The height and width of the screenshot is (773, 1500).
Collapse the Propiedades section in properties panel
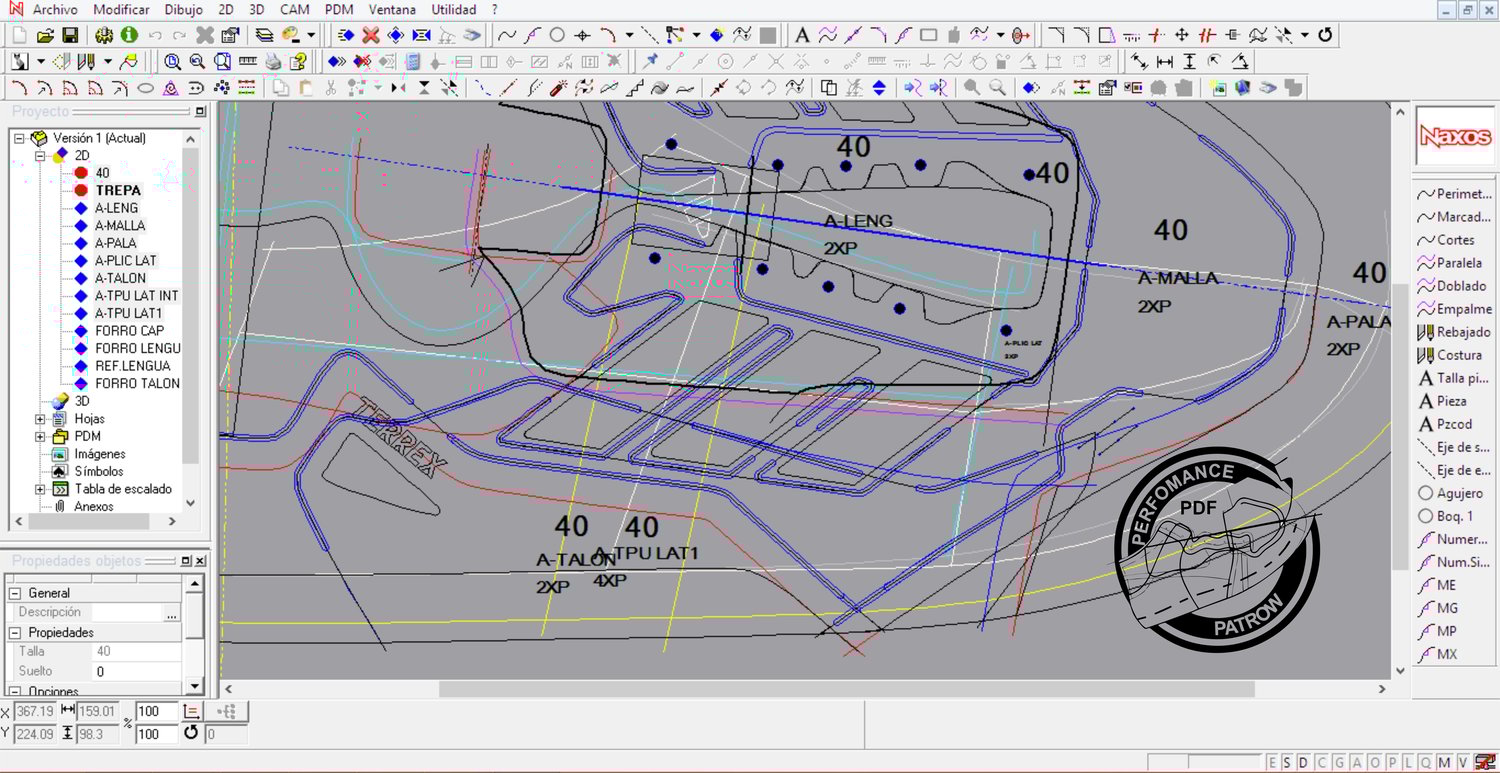(x=15, y=633)
